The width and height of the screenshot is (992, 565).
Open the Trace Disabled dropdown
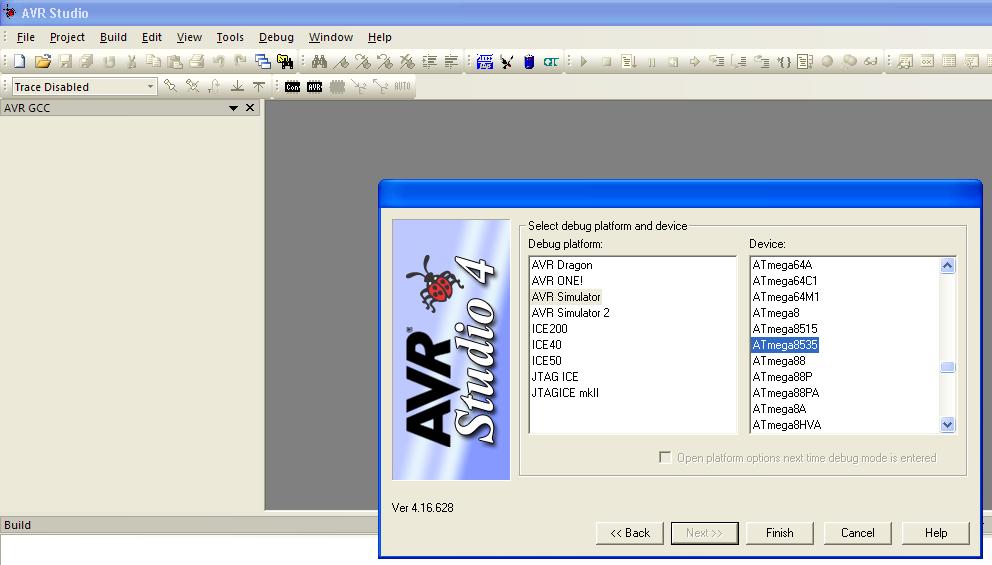coord(151,87)
